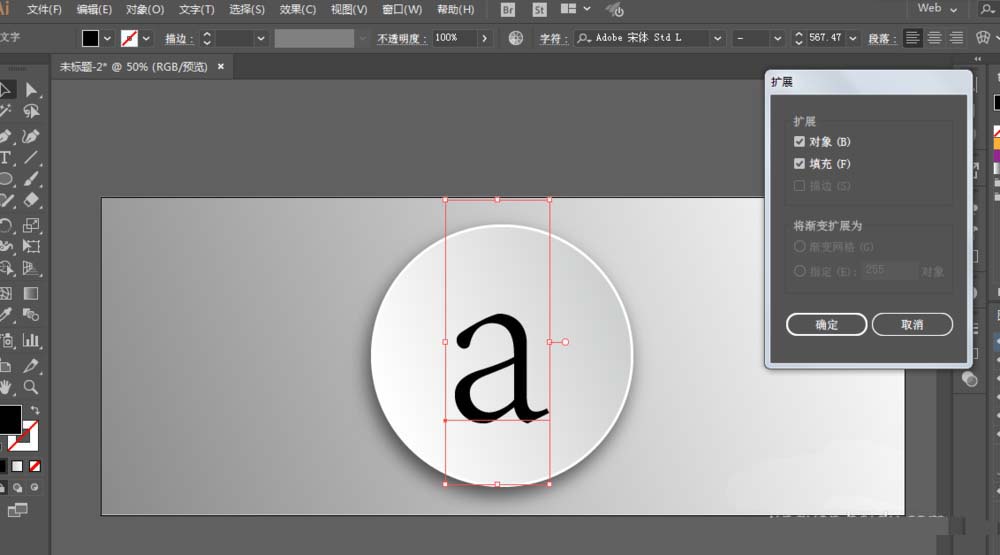
Task: Click the 字符 character panel link
Action: click(x=554, y=39)
